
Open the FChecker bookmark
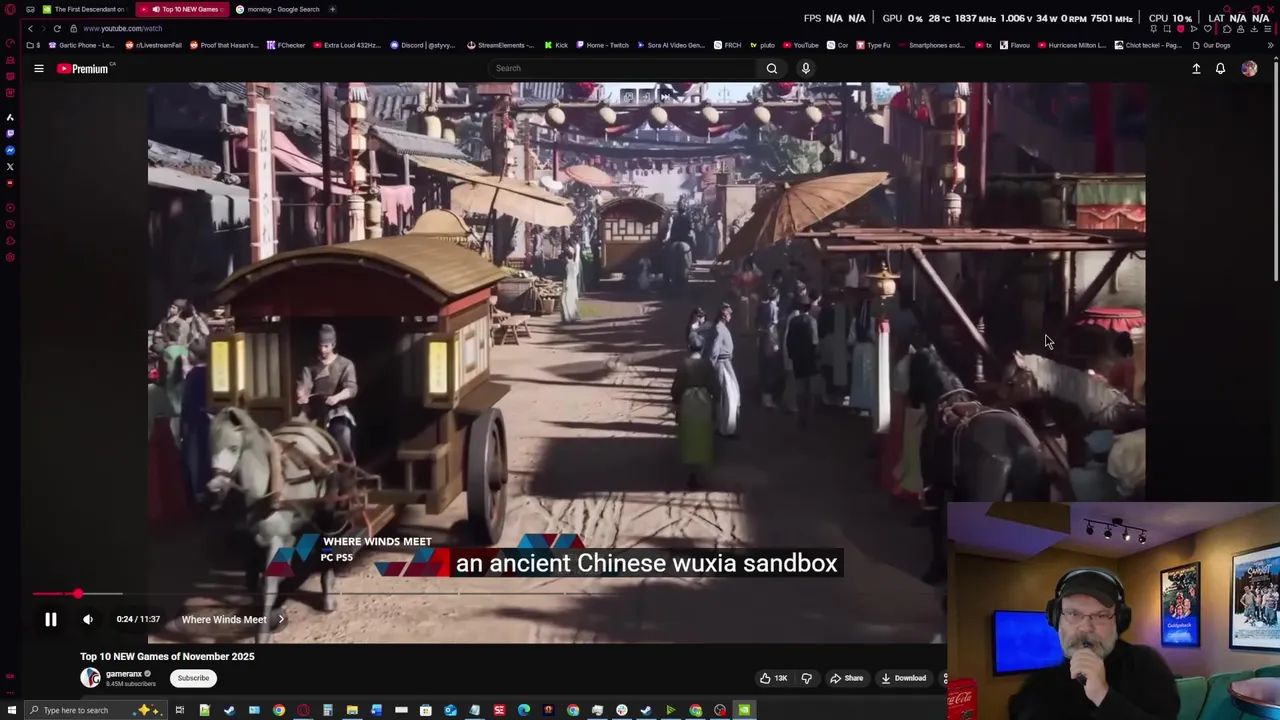point(286,45)
